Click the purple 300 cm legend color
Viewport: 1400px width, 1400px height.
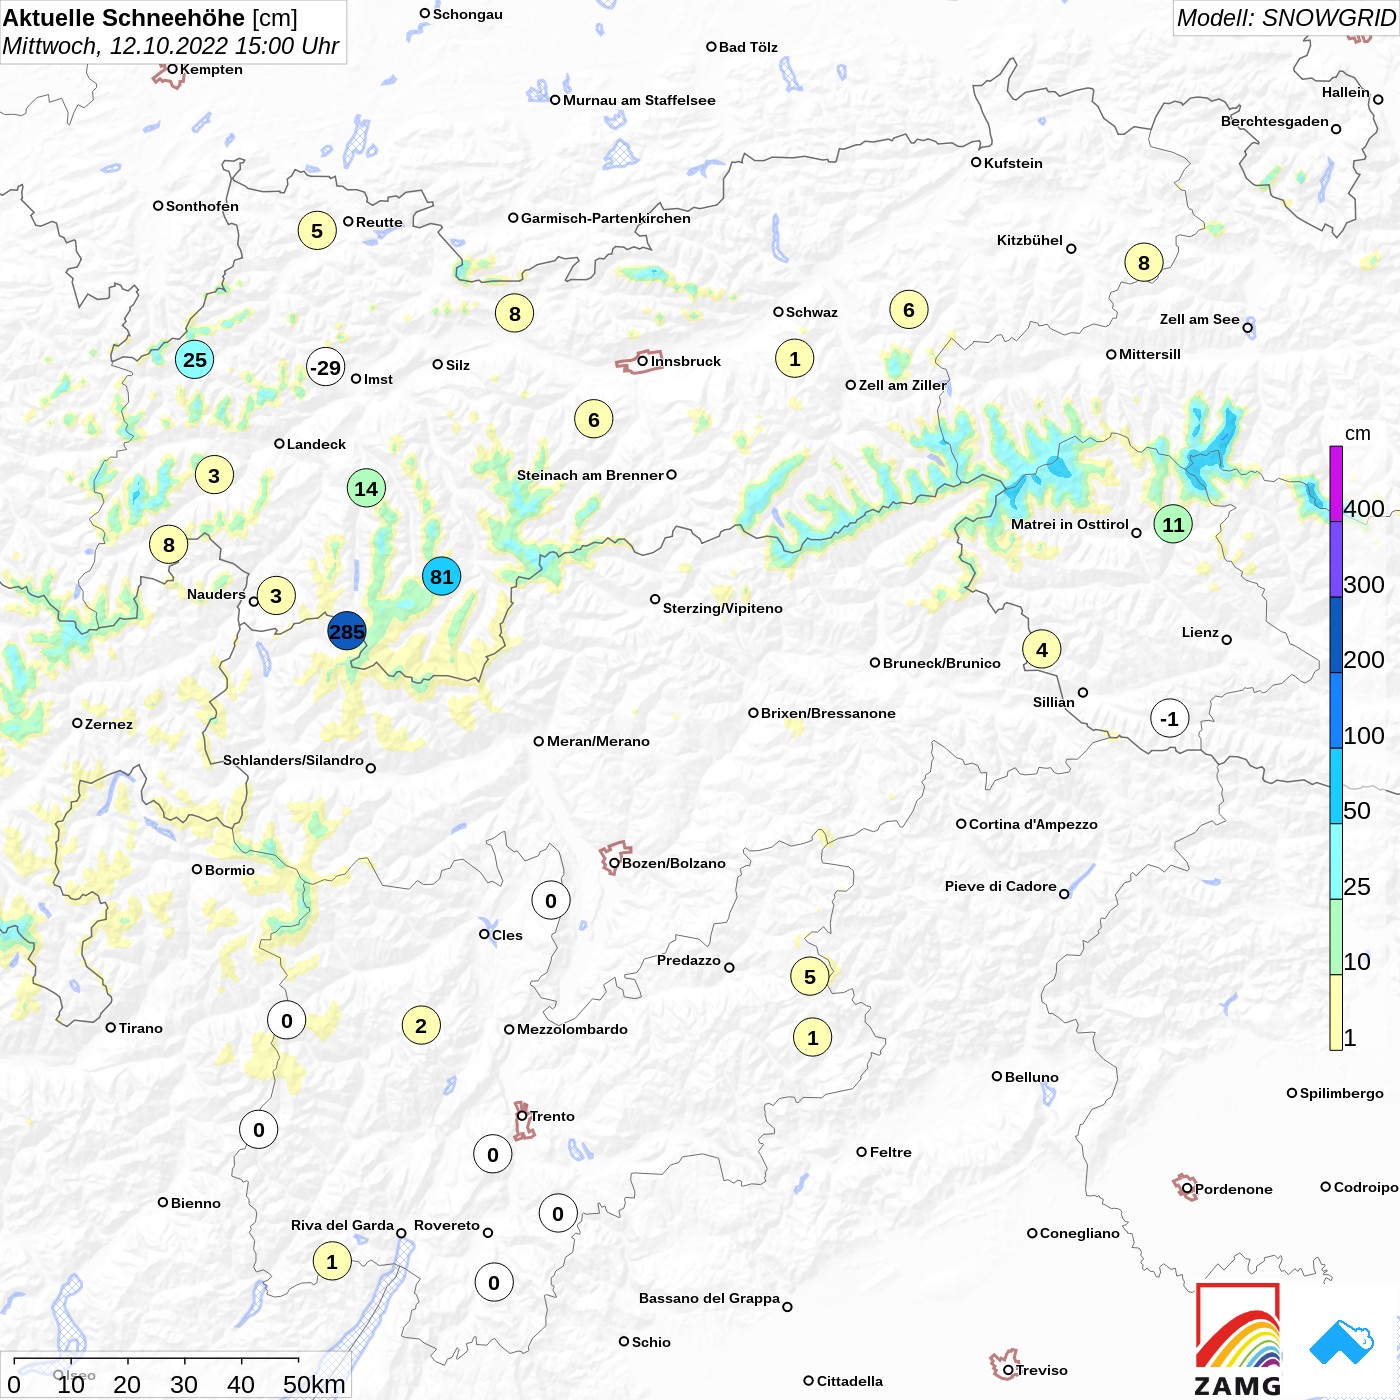[x=1336, y=560]
